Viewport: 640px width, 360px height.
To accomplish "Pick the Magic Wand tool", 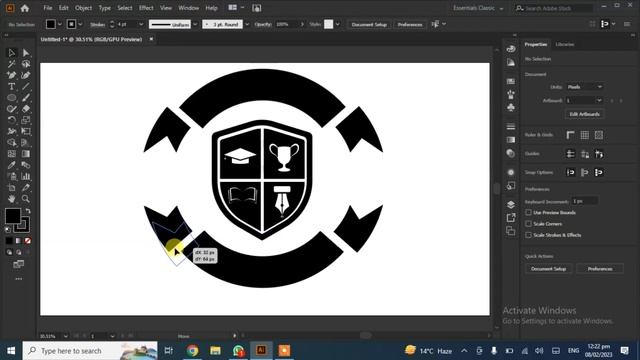I will click(x=11, y=64).
